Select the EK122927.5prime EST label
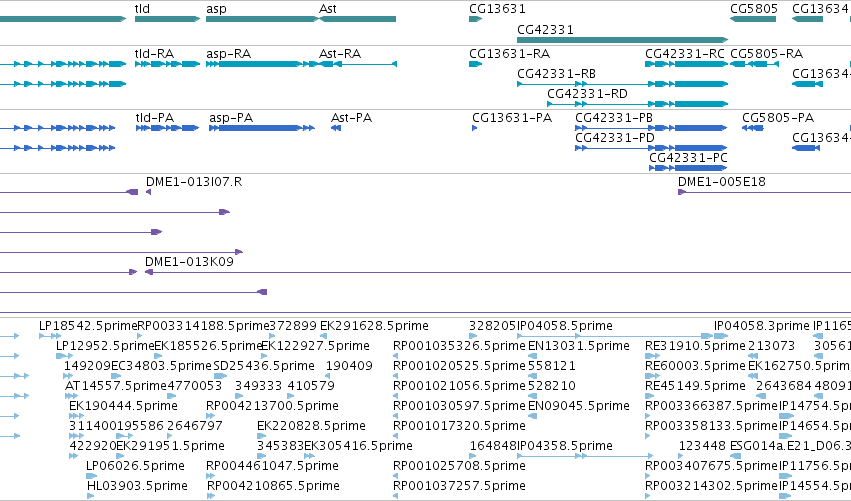The width and height of the screenshot is (851, 501). click(x=315, y=346)
